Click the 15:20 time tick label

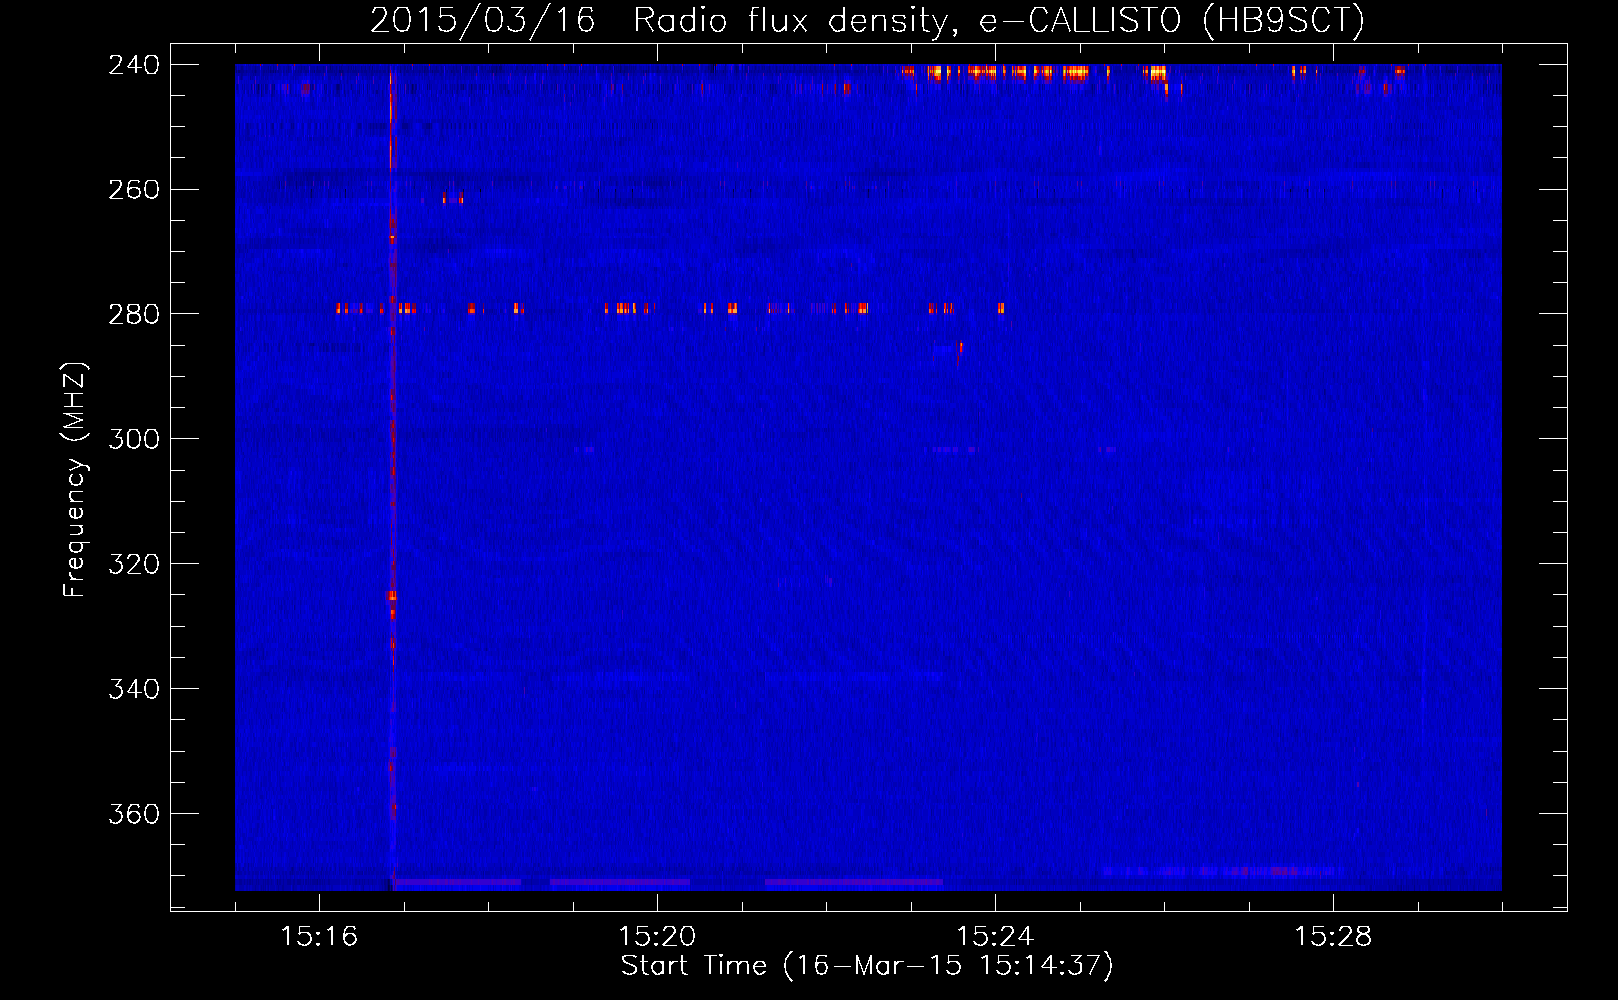(657, 937)
